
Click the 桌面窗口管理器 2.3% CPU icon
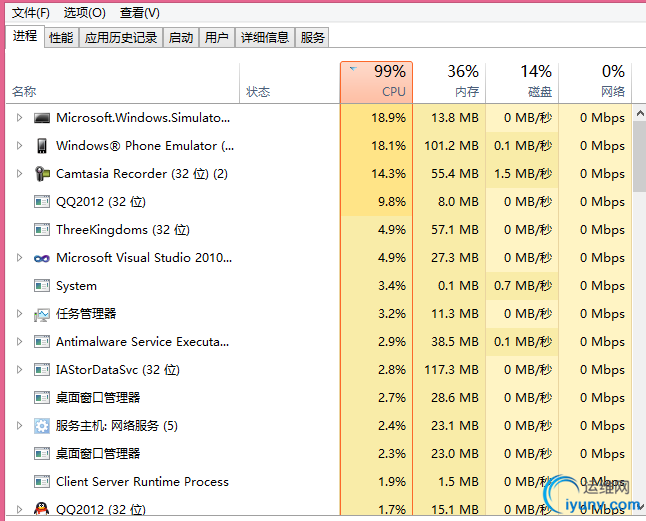[42, 454]
